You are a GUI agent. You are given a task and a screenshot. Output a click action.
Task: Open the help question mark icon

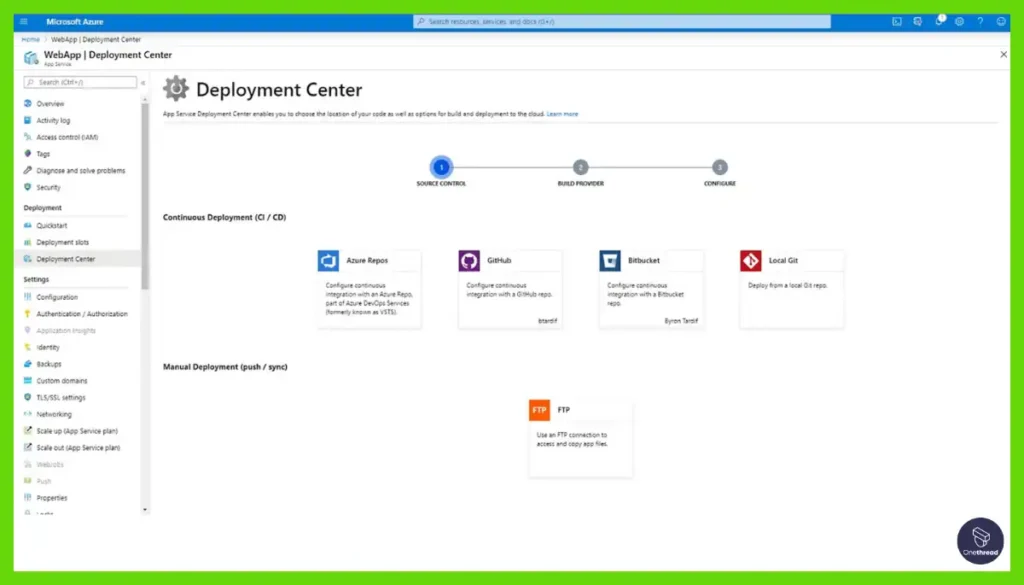(x=980, y=22)
